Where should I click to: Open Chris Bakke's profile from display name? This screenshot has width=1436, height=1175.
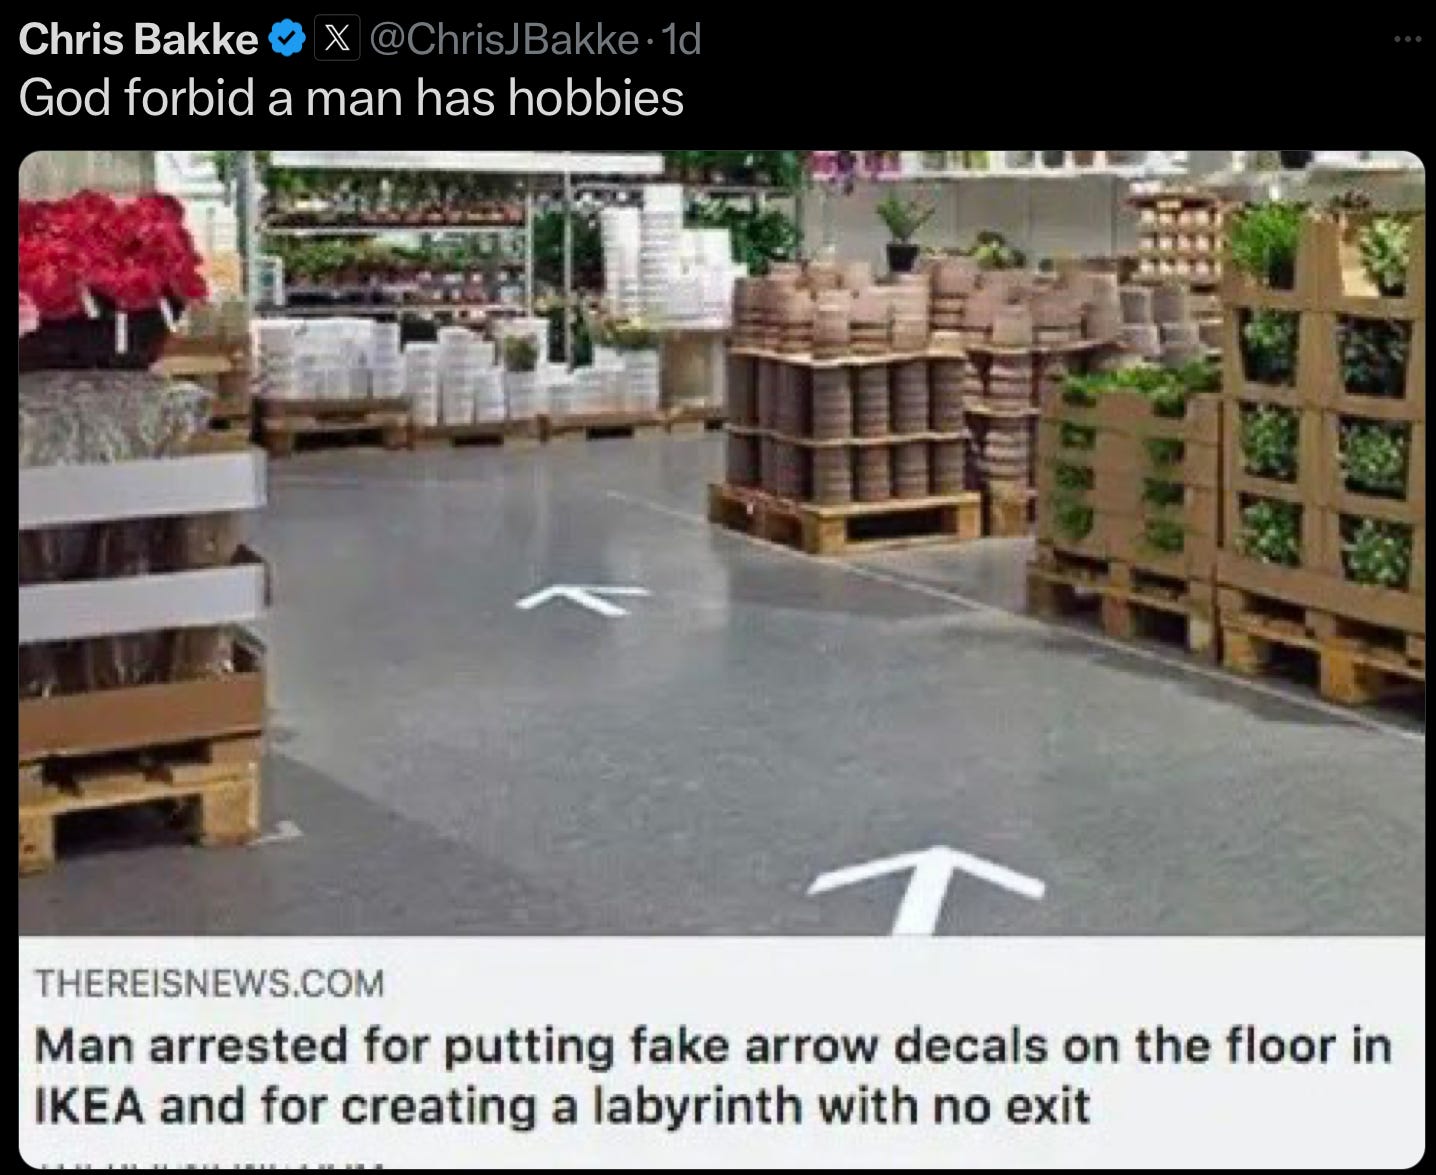tap(138, 40)
